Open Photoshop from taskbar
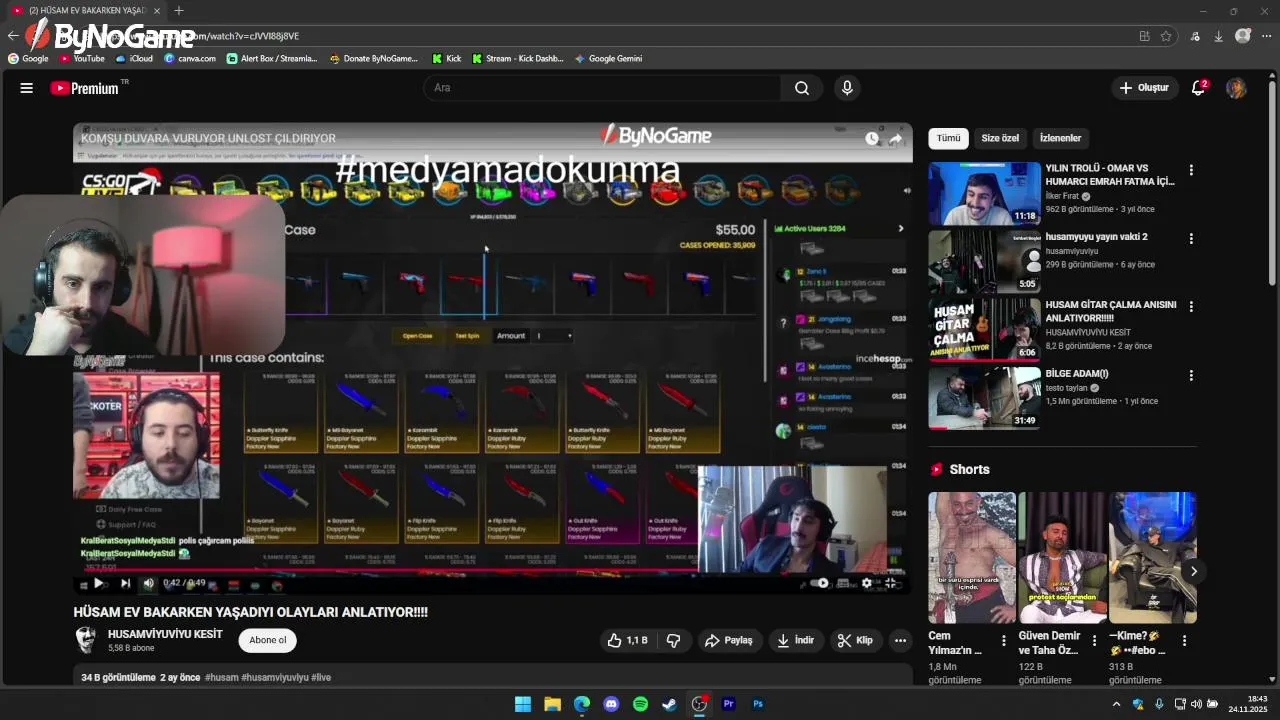 point(758,704)
